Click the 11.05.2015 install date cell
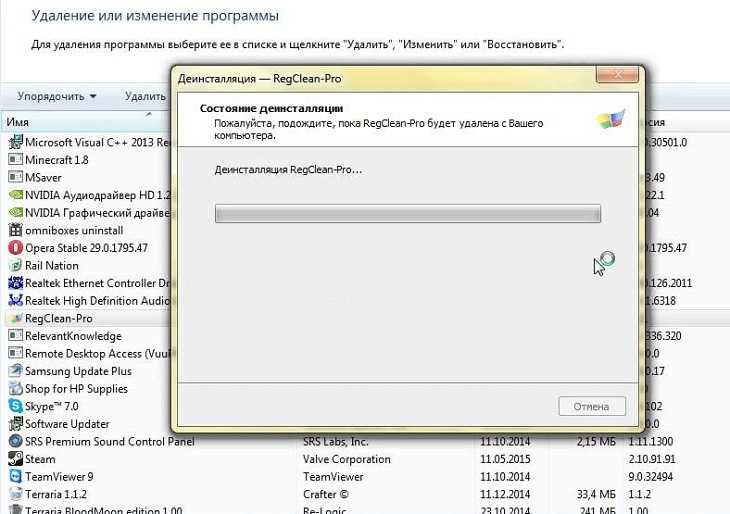Image resolution: width=730 pixels, height=514 pixels. pyautogui.click(x=505, y=459)
